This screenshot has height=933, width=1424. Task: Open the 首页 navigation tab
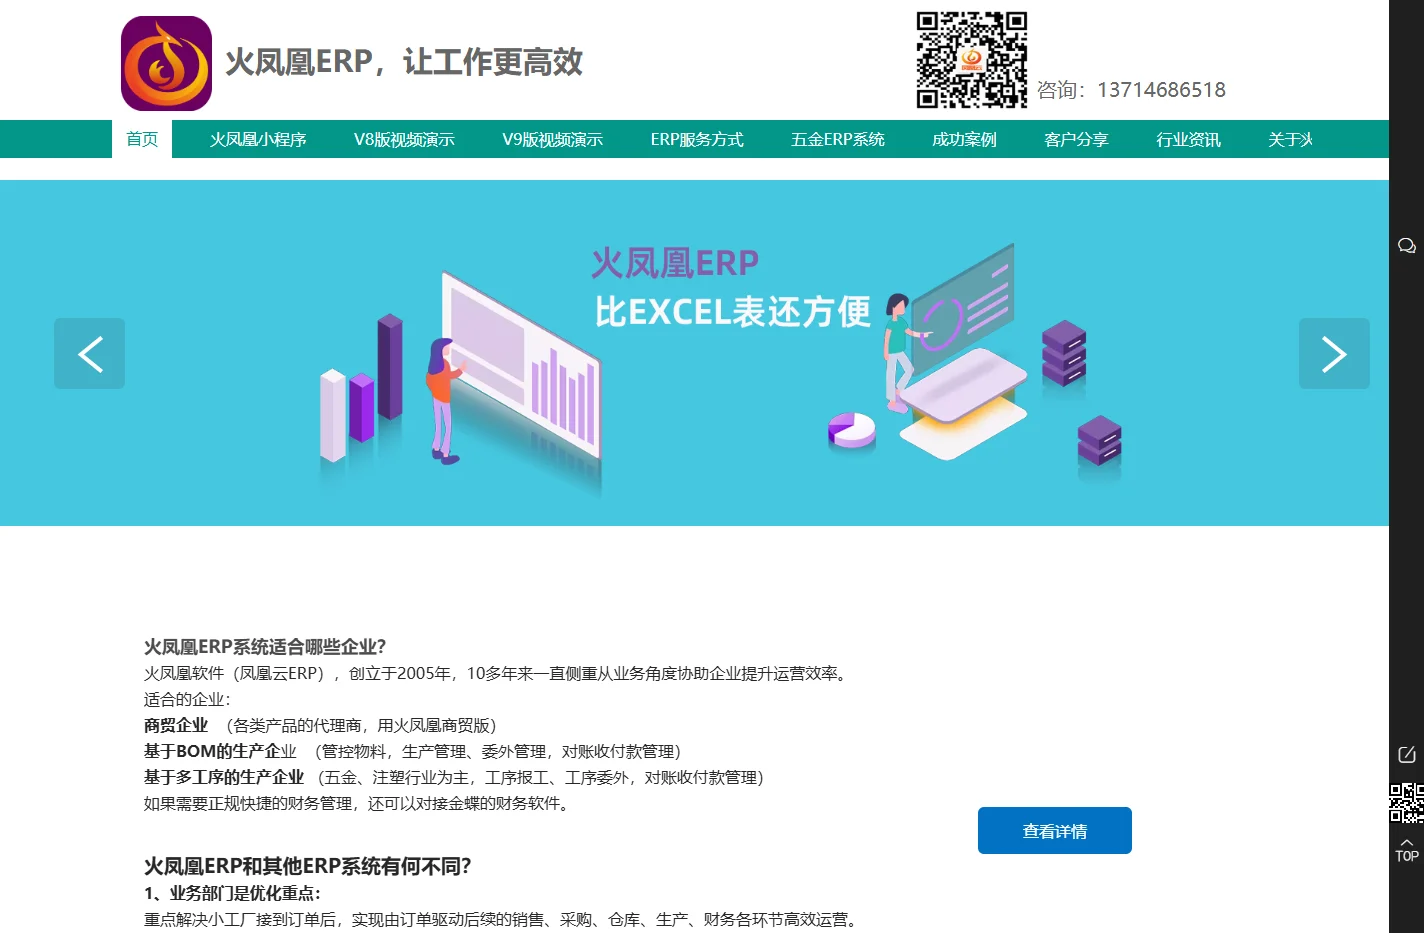142,139
